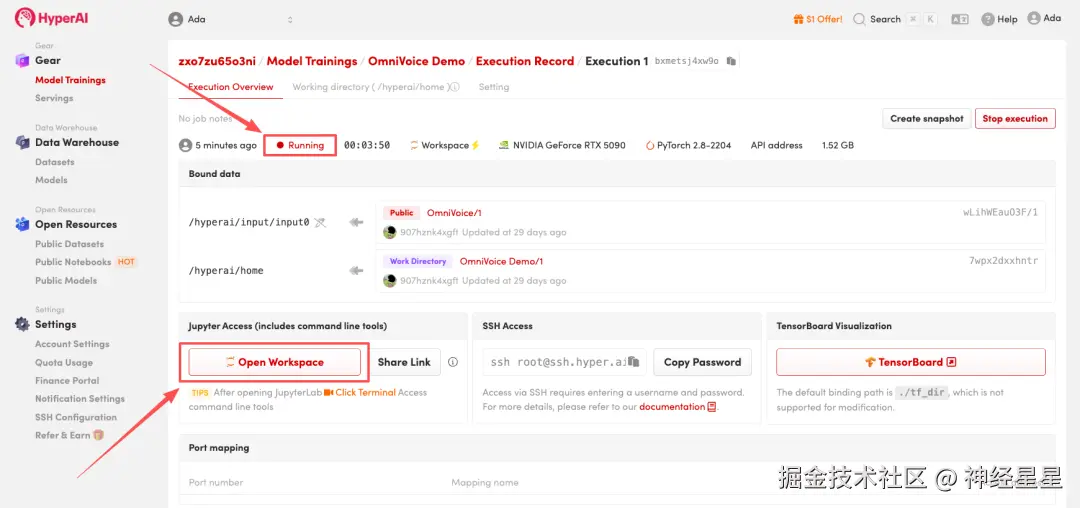Click the PyTorch flame icon
This screenshot has width=1080, height=508.
coord(650,145)
